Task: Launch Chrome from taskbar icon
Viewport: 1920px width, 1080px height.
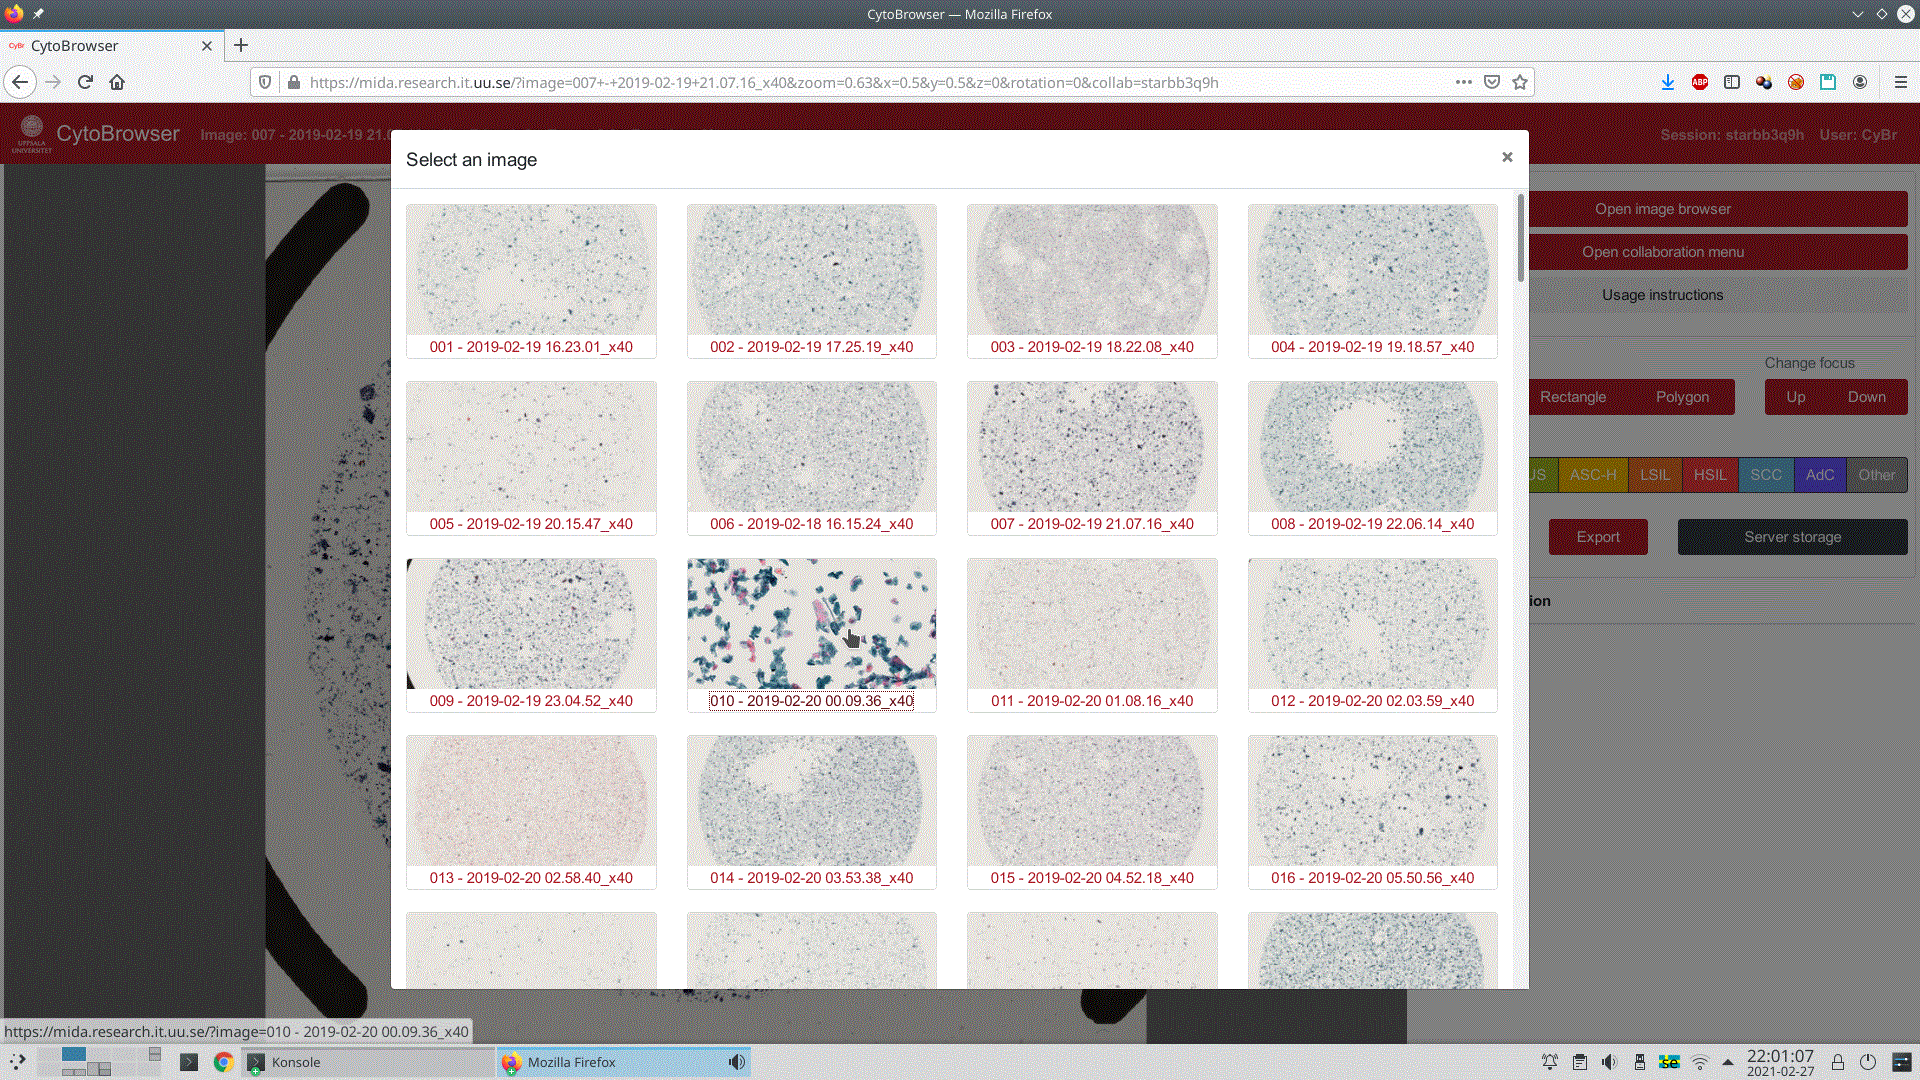Action: (223, 1062)
